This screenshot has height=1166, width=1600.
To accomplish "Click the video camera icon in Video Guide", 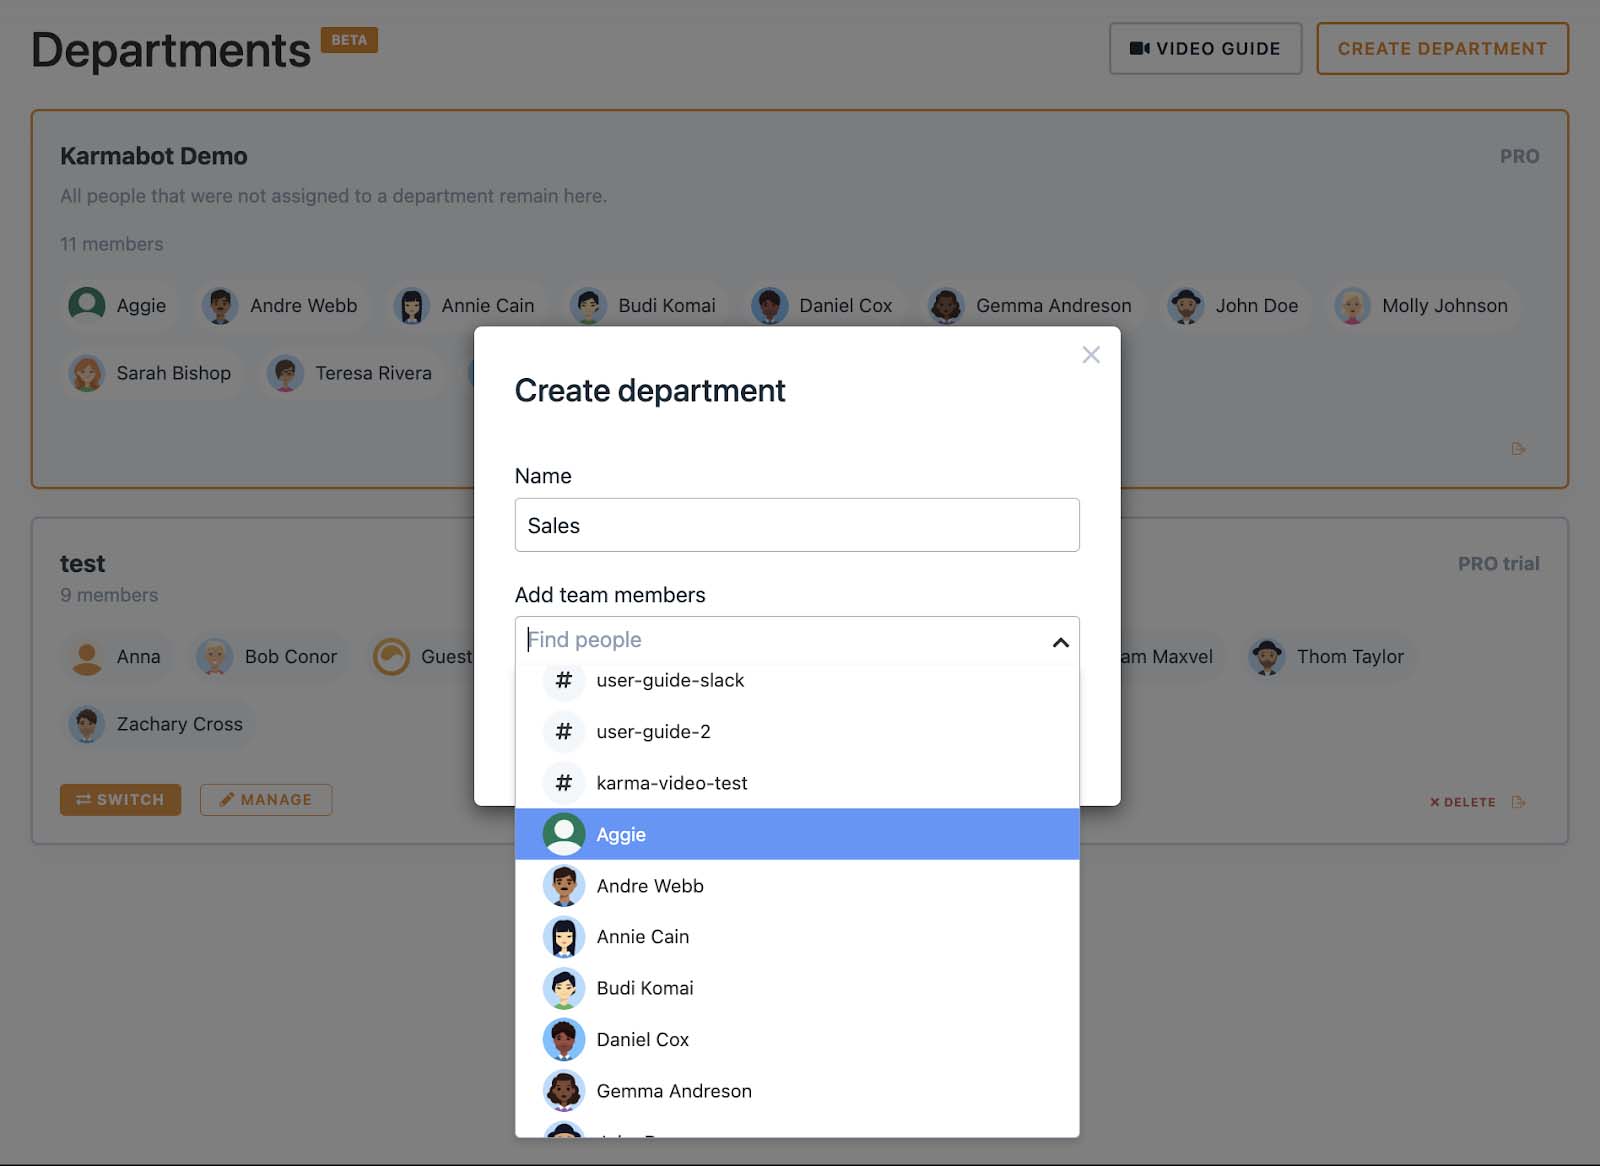I will [1138, 47].
